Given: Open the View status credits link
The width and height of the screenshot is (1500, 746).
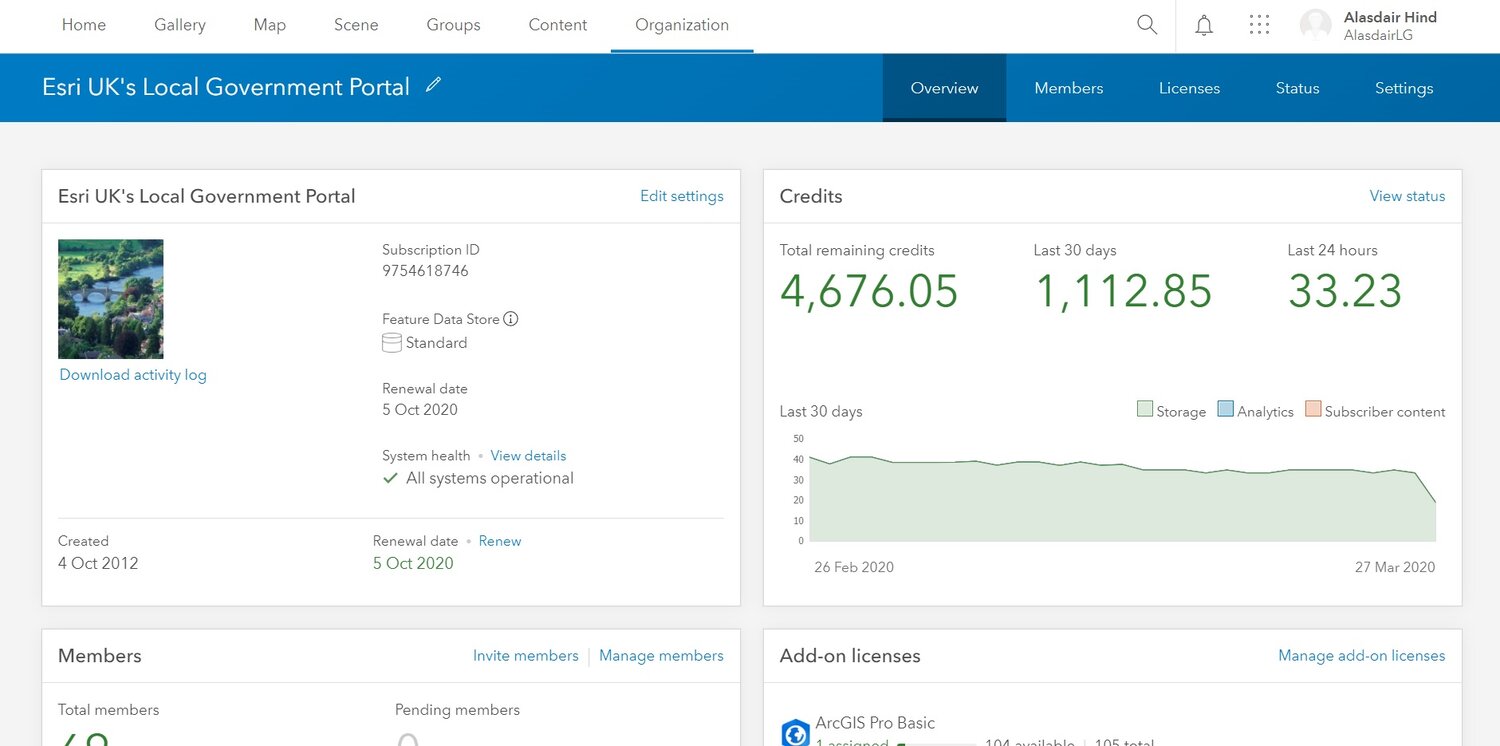Looking at the screenshot, I should pos(1407,196).
